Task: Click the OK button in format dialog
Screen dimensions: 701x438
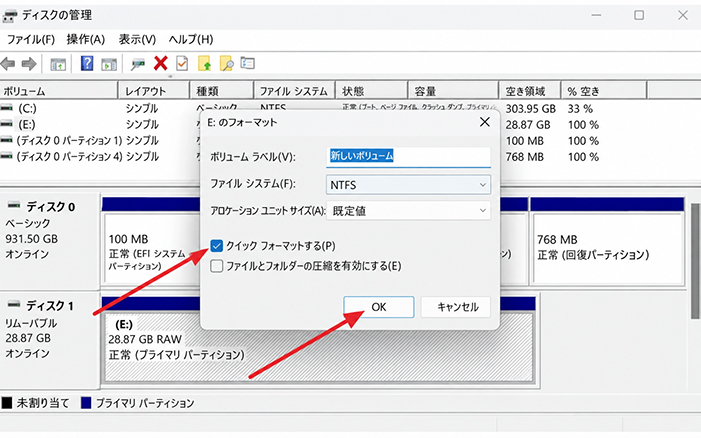Action: point(379,307)
